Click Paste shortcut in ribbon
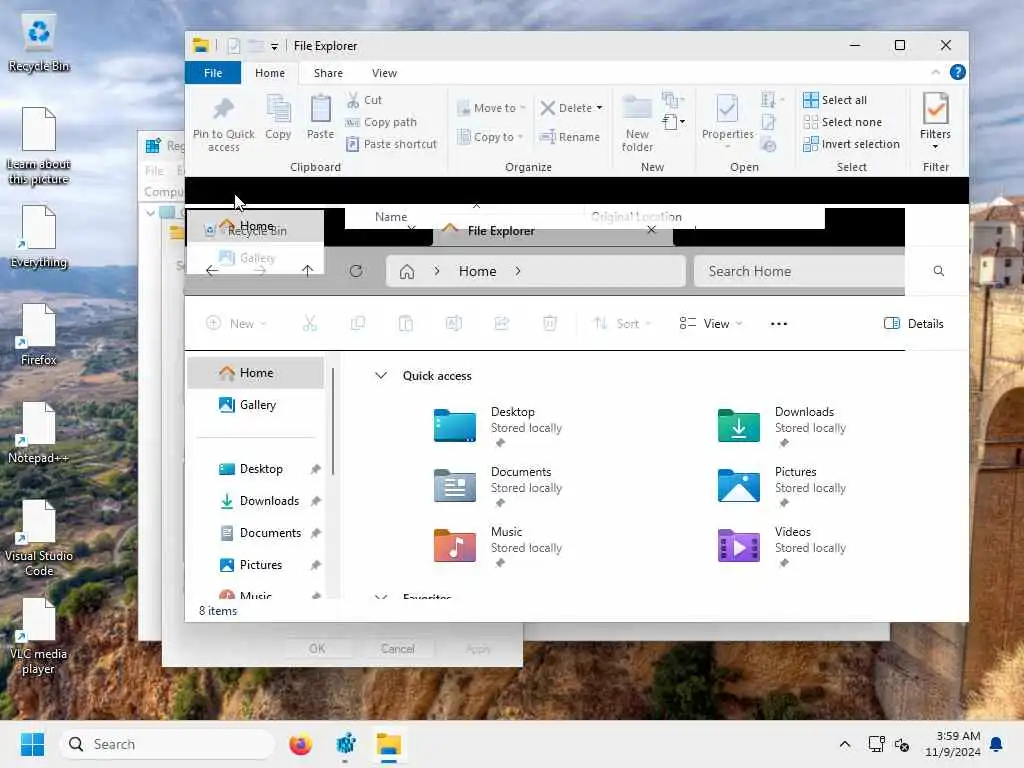Viewport: 1024px width, 768px height. [391, 144]
